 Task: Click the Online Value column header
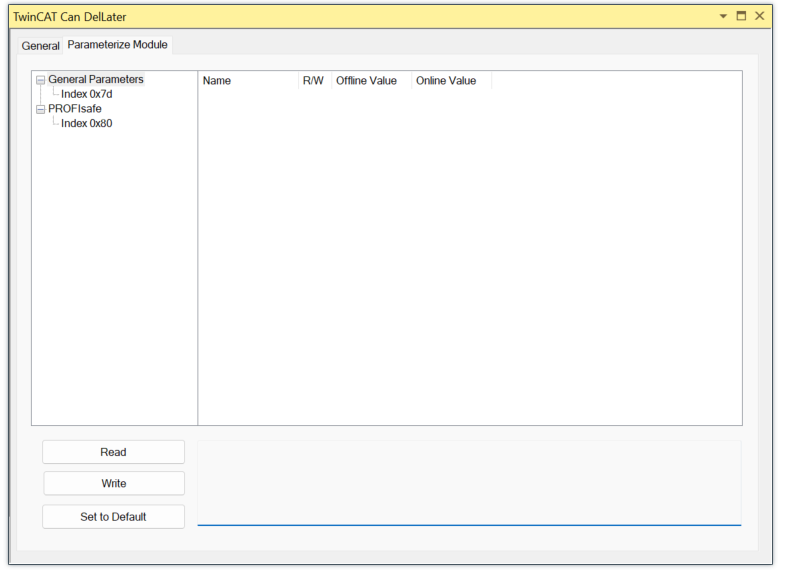[451, 81]
